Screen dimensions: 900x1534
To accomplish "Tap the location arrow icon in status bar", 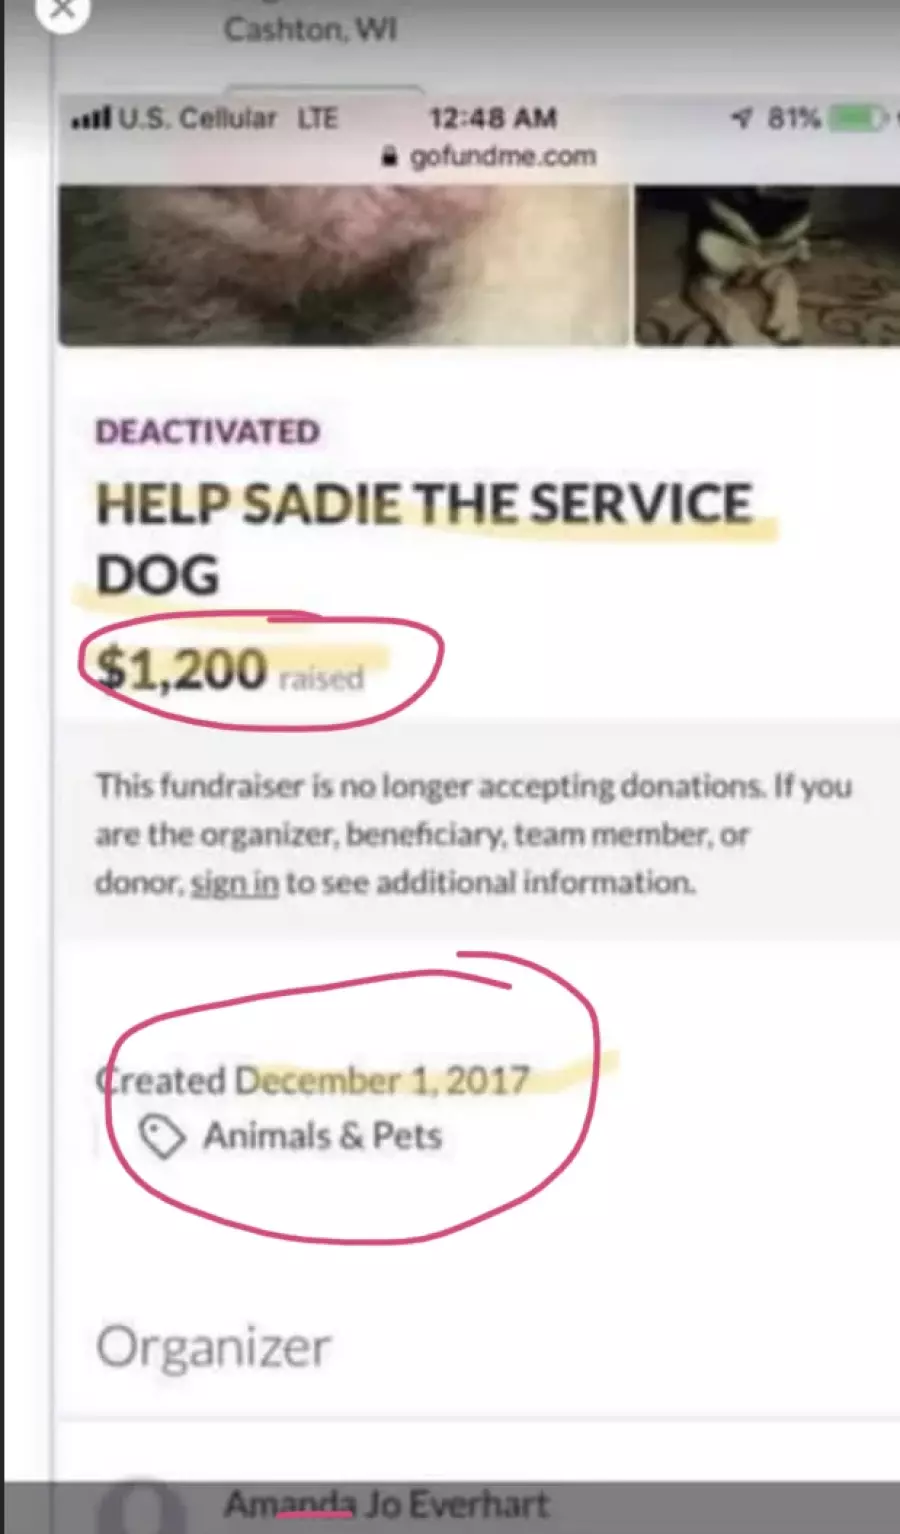I will (x=741, y=118).
